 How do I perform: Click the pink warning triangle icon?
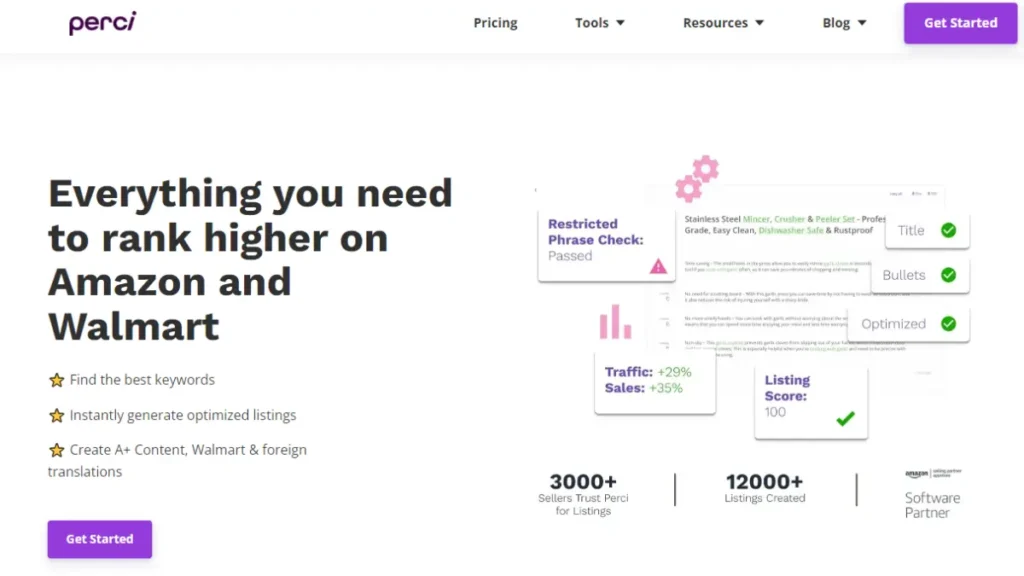[x=658, y=266]
